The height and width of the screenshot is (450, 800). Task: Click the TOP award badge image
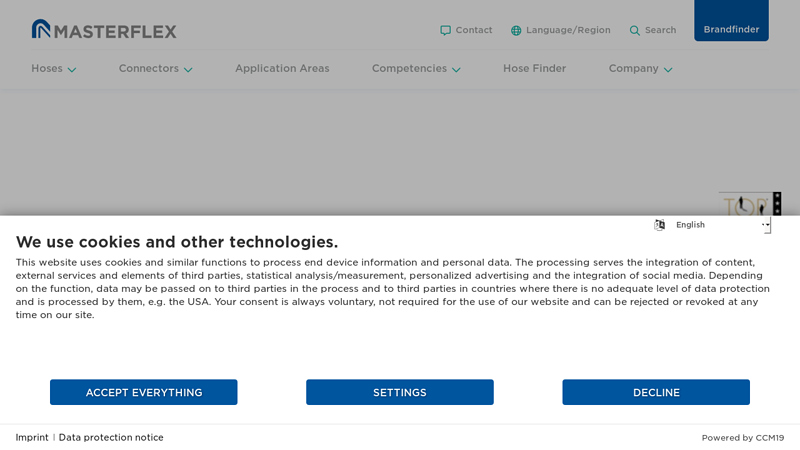pyautogui.click(x=745, y=204)
